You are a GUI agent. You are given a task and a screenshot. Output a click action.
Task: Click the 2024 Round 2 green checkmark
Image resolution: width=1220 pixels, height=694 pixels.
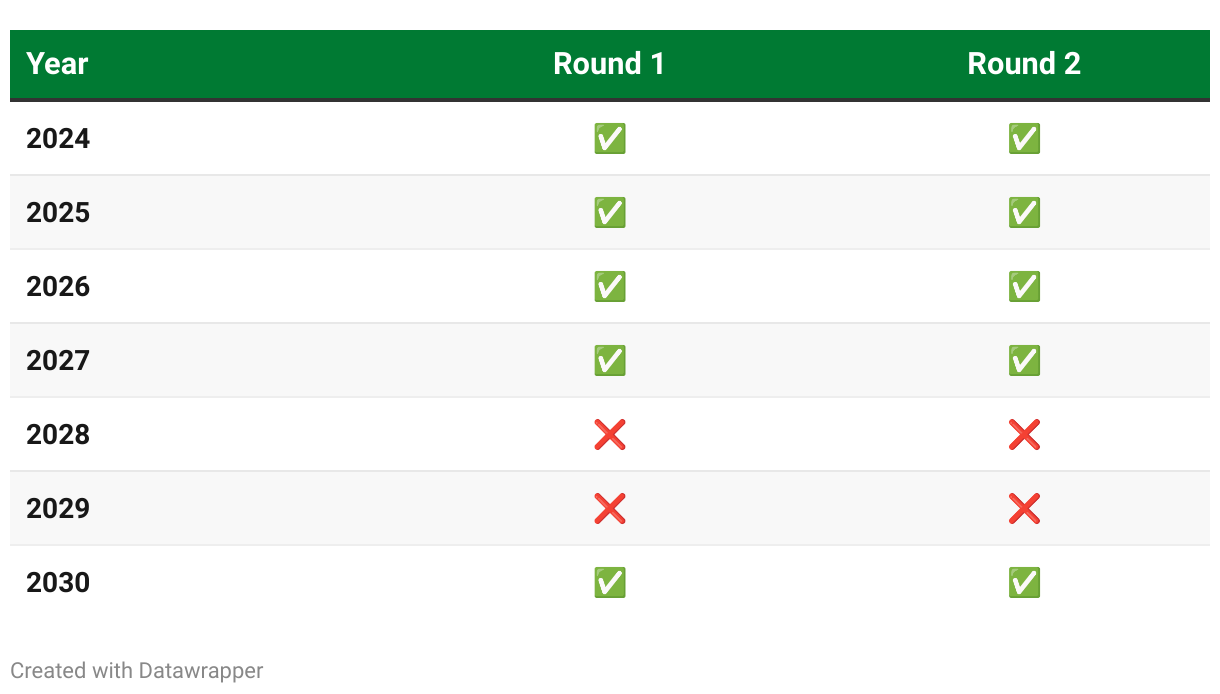[x=1024, y=139]
